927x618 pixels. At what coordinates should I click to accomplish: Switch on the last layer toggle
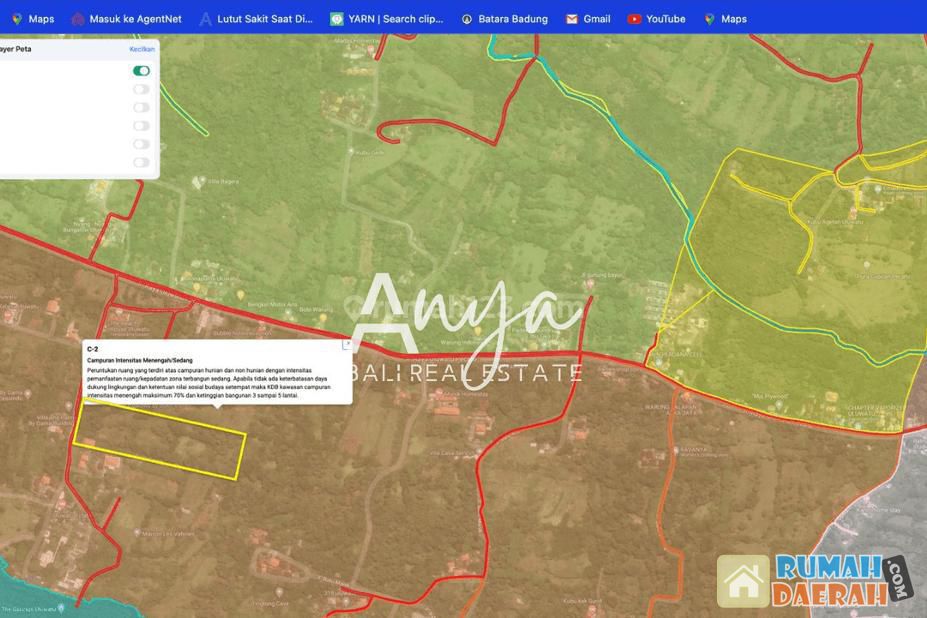coord(141,162)
